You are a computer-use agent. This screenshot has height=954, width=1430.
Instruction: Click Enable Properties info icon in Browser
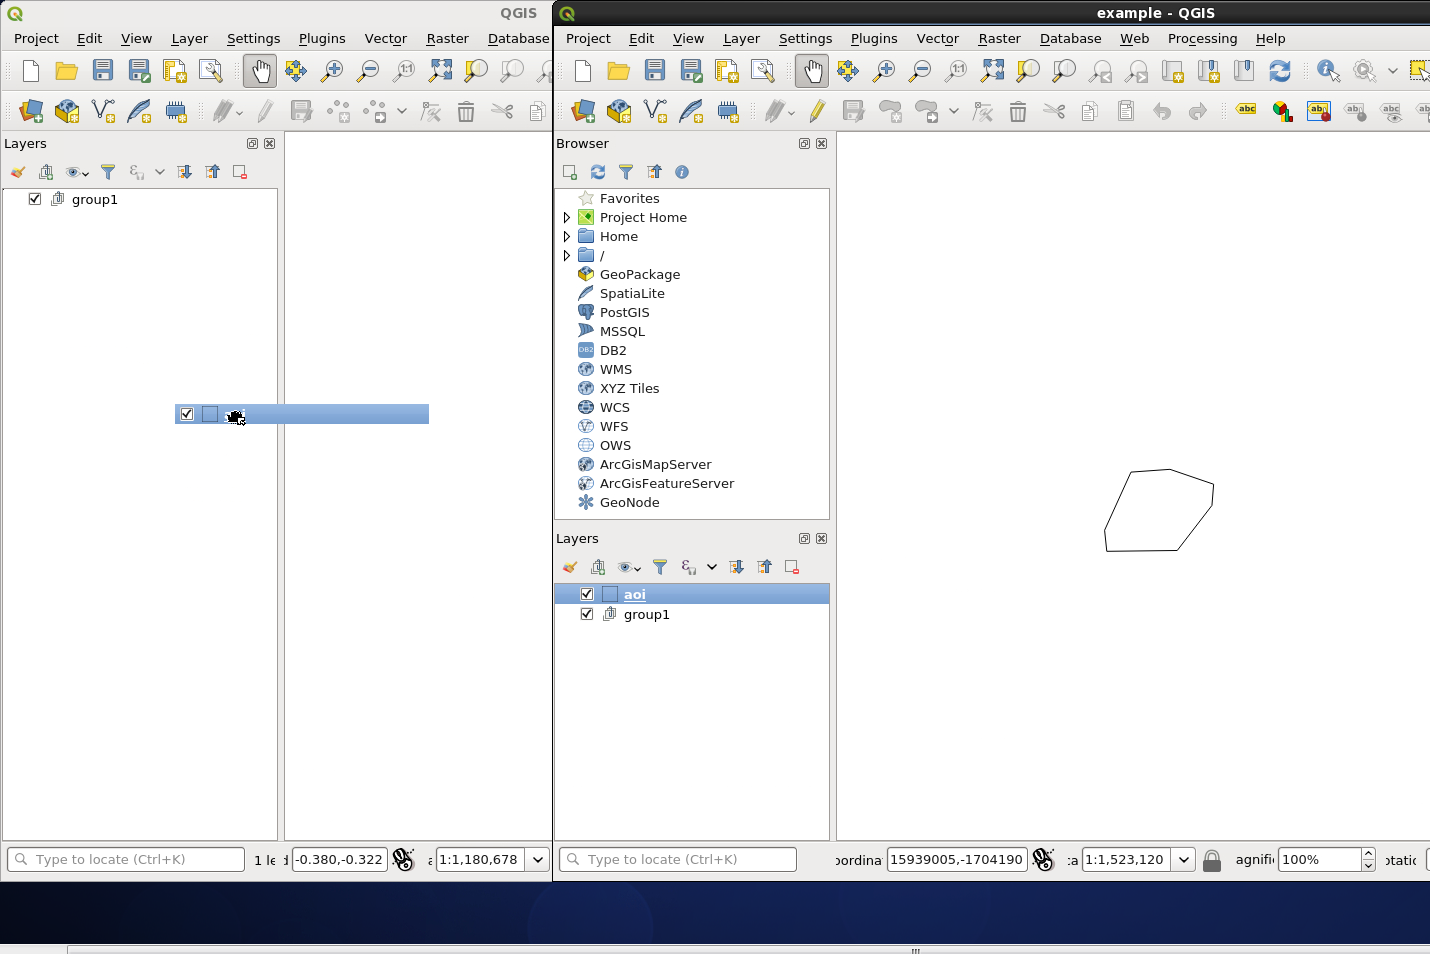[x=682, y=172]
